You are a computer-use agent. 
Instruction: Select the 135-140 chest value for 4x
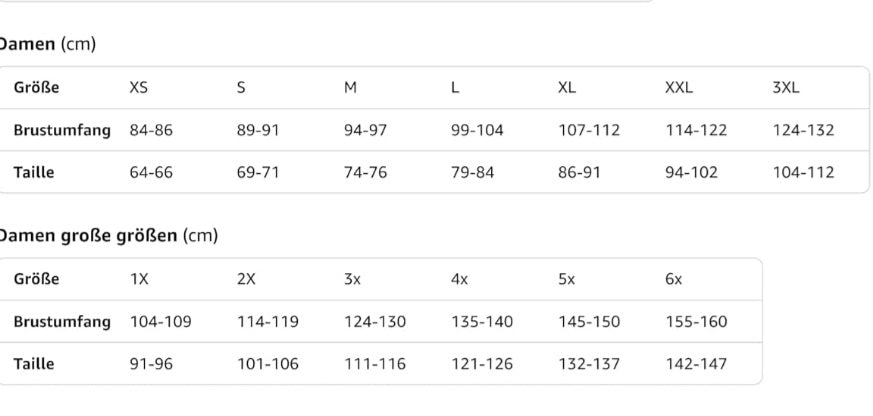(x=482, y=322)
